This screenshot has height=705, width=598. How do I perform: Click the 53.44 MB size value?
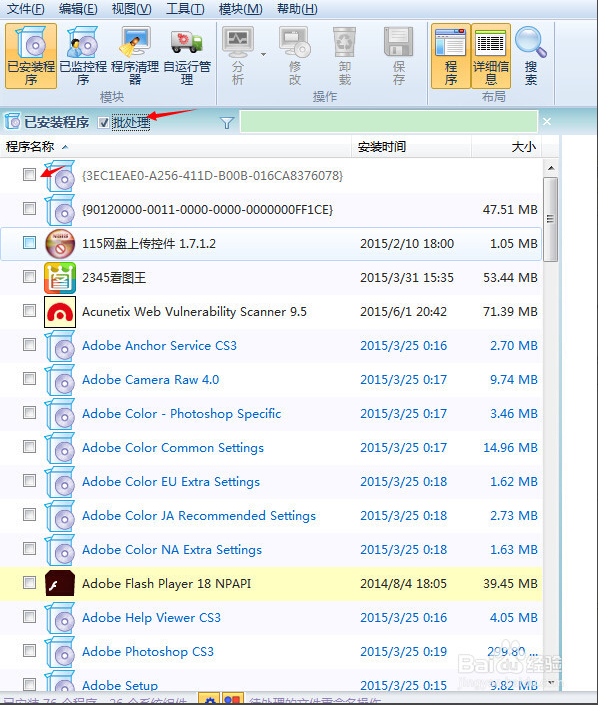click(510, 278)
